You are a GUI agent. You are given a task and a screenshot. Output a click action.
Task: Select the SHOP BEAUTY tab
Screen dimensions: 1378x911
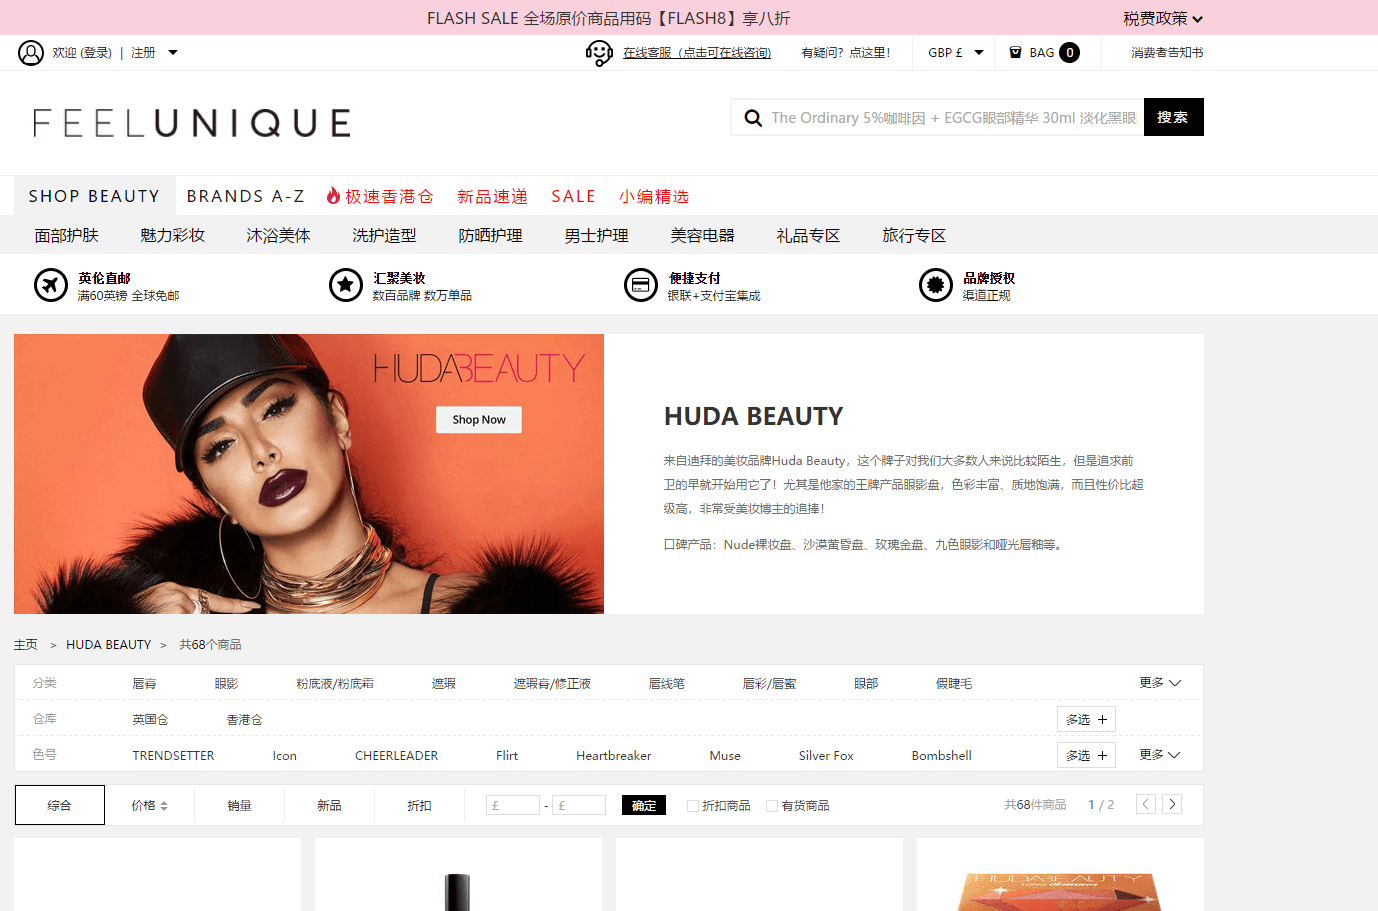94,196
